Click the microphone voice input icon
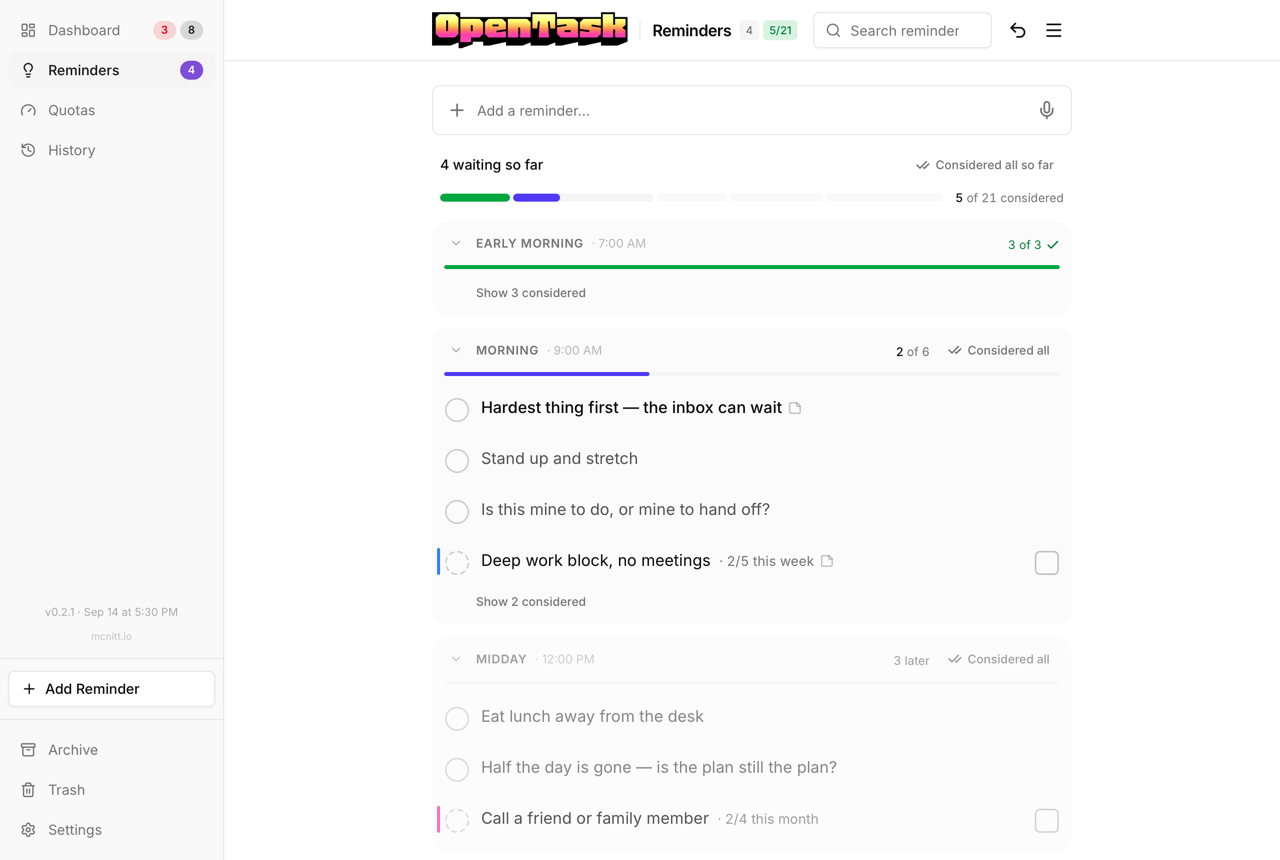This screenshot has width=1280, height=860. [1046, 110]
